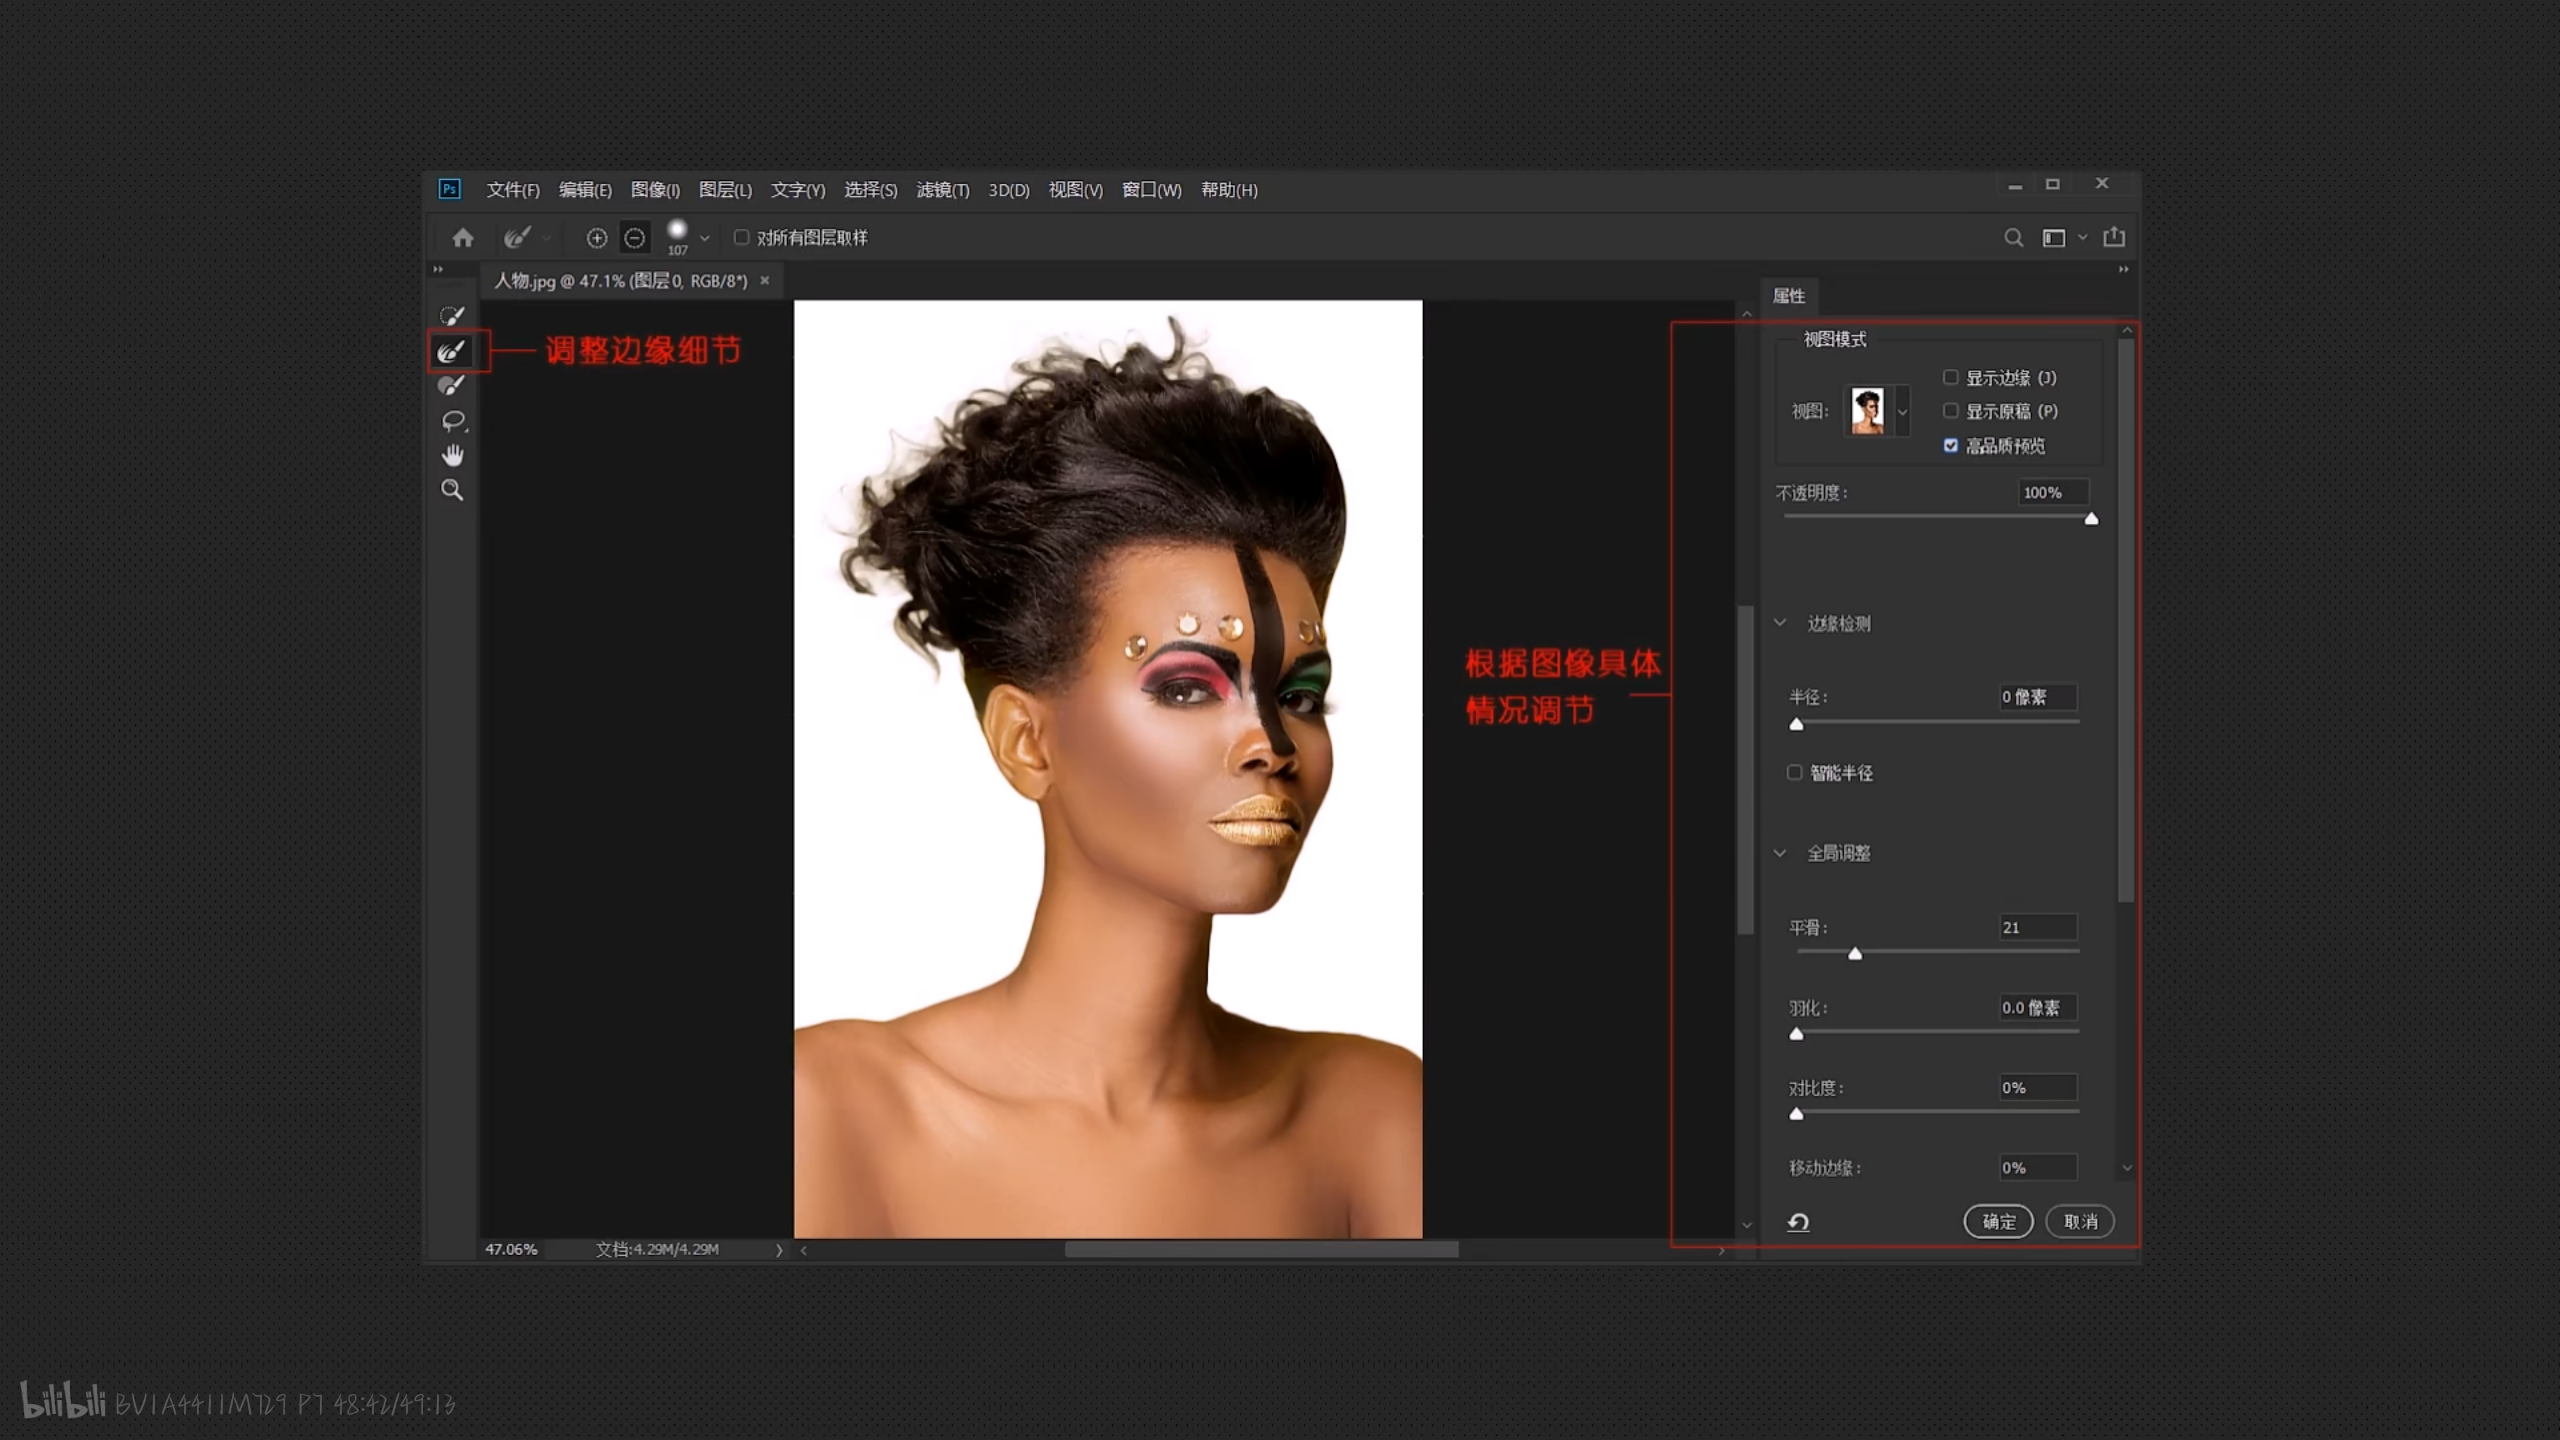Click the 羽化 0.0 像素 input field
Image resolution: width=2560 pixels, height=1440 pixels.
pyautogui.click(x=2038, y=1007)
